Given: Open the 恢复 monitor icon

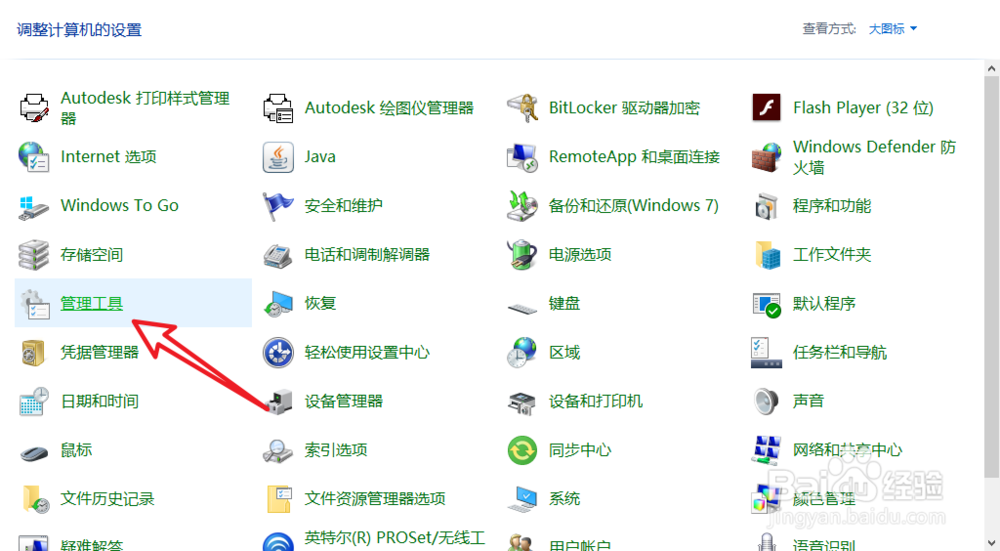Looking at the screenshot, I should (278, 304).
